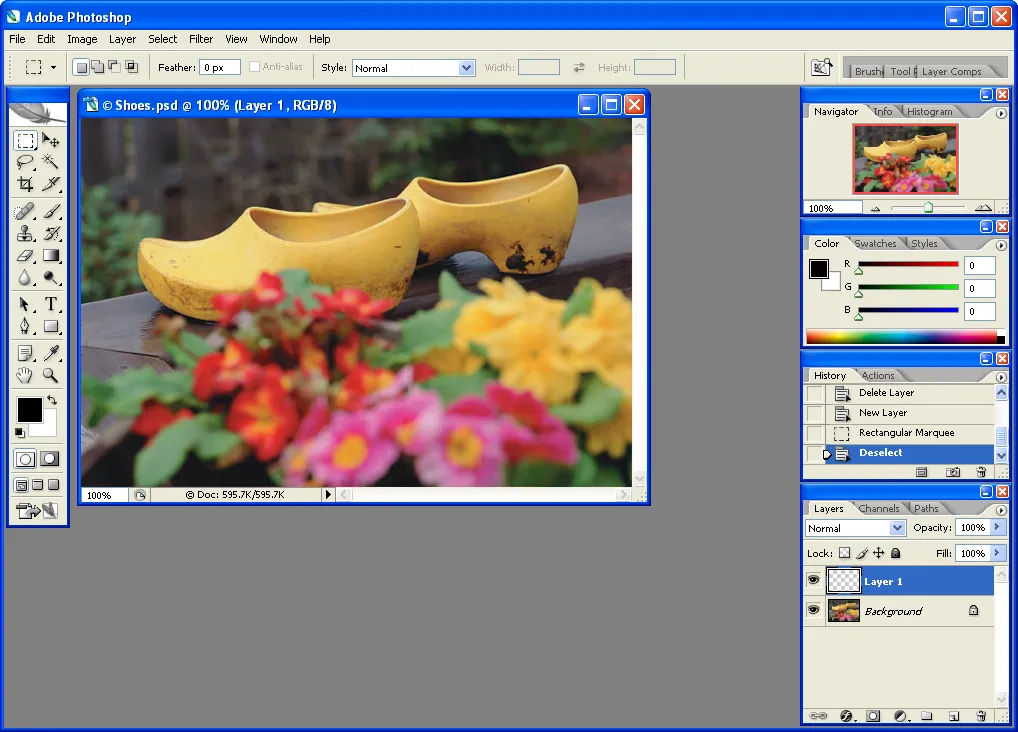Image resolution: width=1018 pixels, height=732 pixels.
Task: Click the Hand tool
Action: (x=25, y=375)
